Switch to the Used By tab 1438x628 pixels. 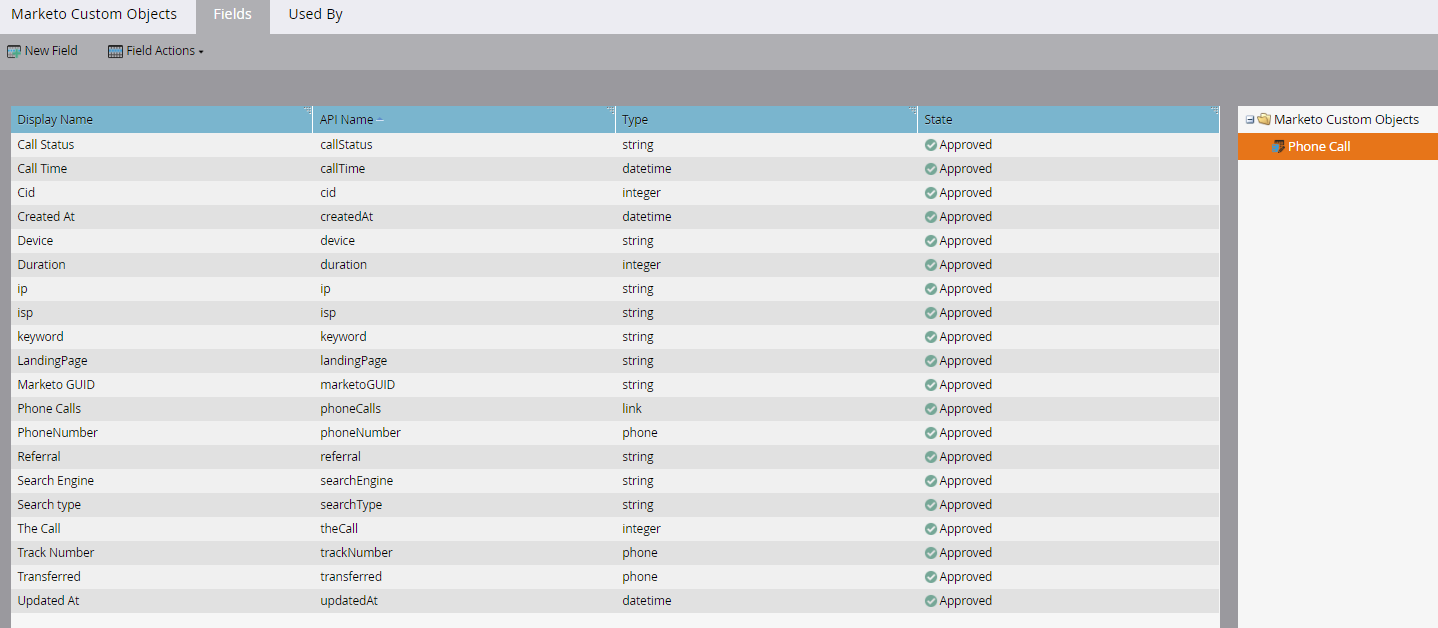pyautogui.click(x=315, y=15)
